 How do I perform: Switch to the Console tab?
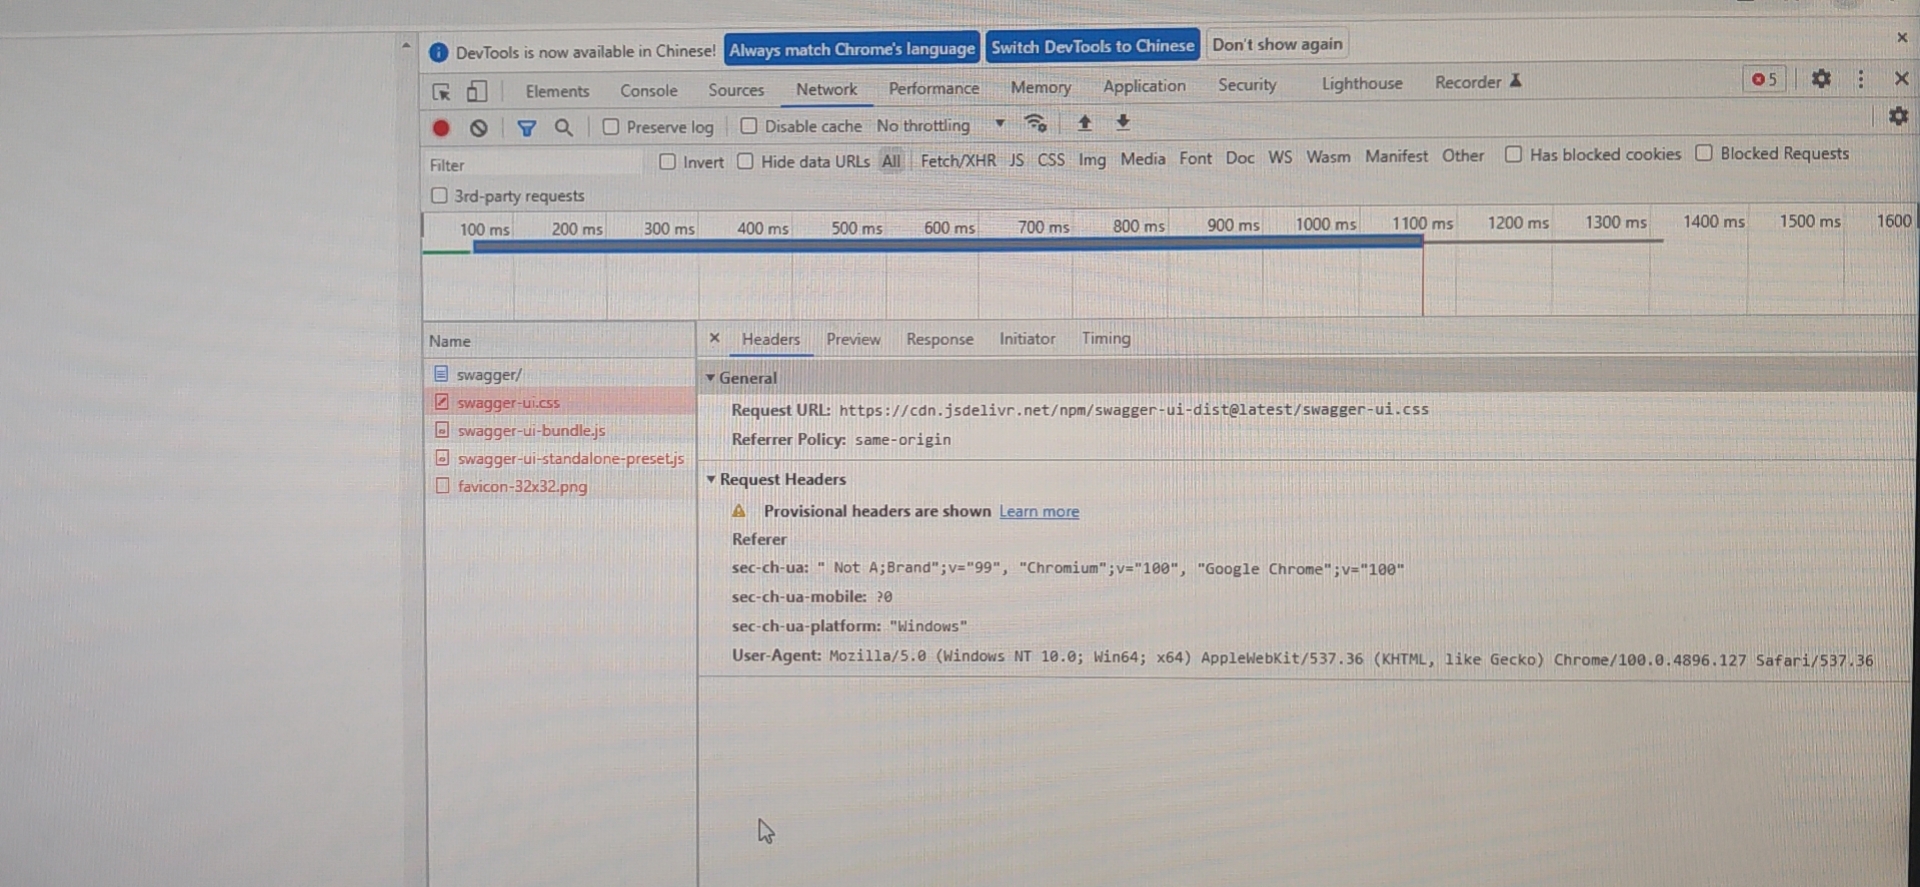(x=649, y=91)
